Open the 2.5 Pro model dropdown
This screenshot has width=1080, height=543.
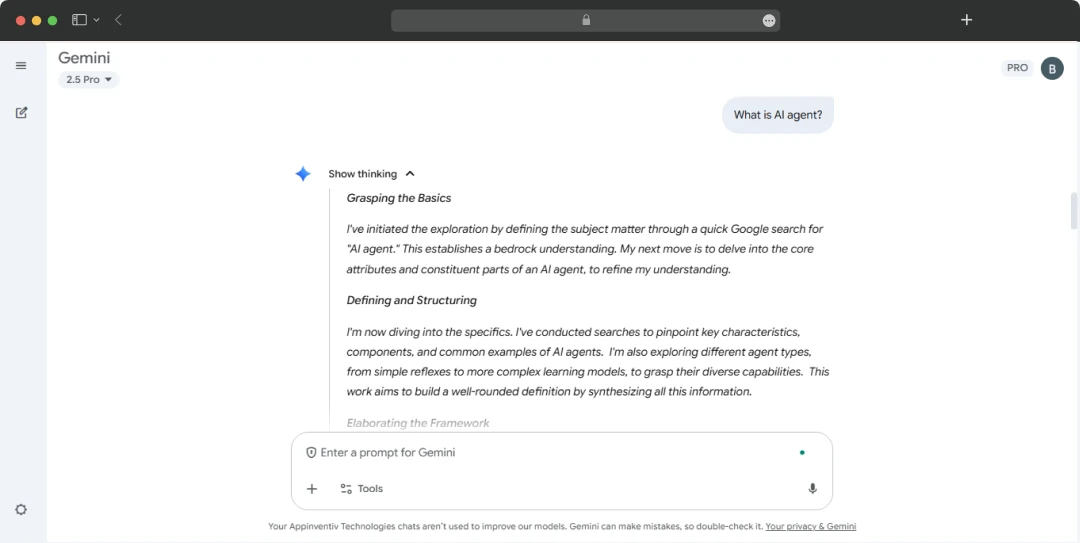coord(89,80)
